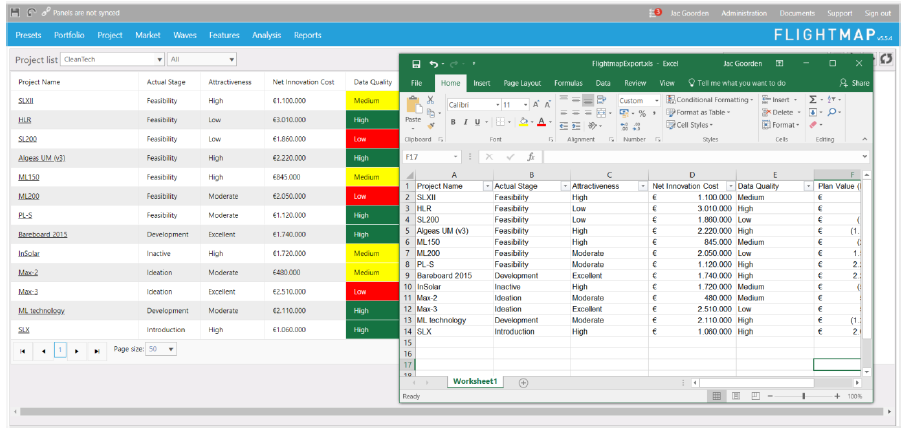Click the Sign out link

coord(878,13)
